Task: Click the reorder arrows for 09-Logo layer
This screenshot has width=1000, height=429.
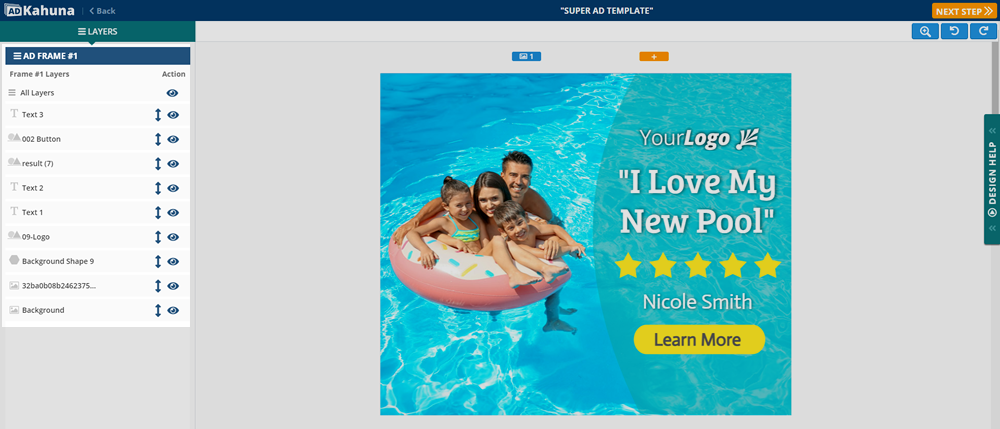Action: (158, 237)
